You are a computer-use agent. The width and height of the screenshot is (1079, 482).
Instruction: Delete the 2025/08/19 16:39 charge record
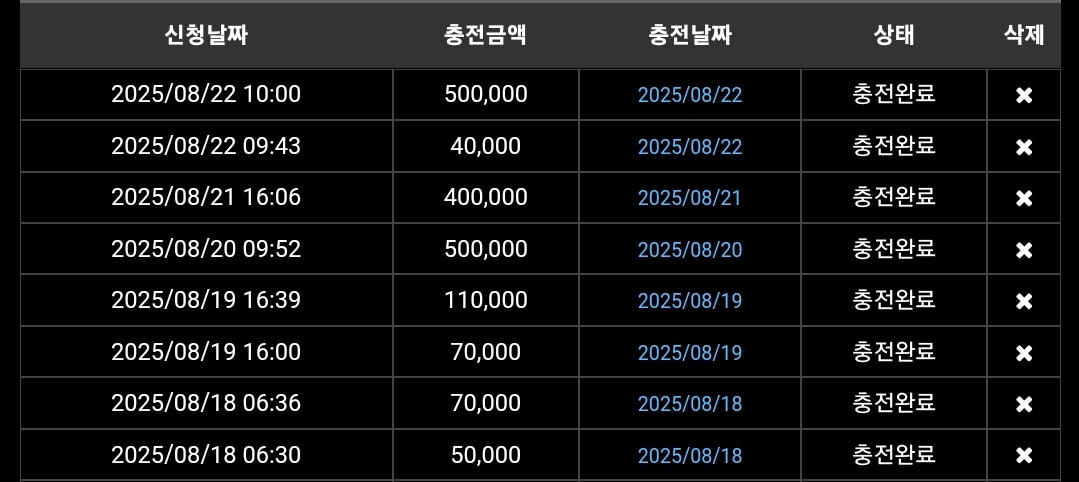pyautogui.click(x=1023, y=301)
